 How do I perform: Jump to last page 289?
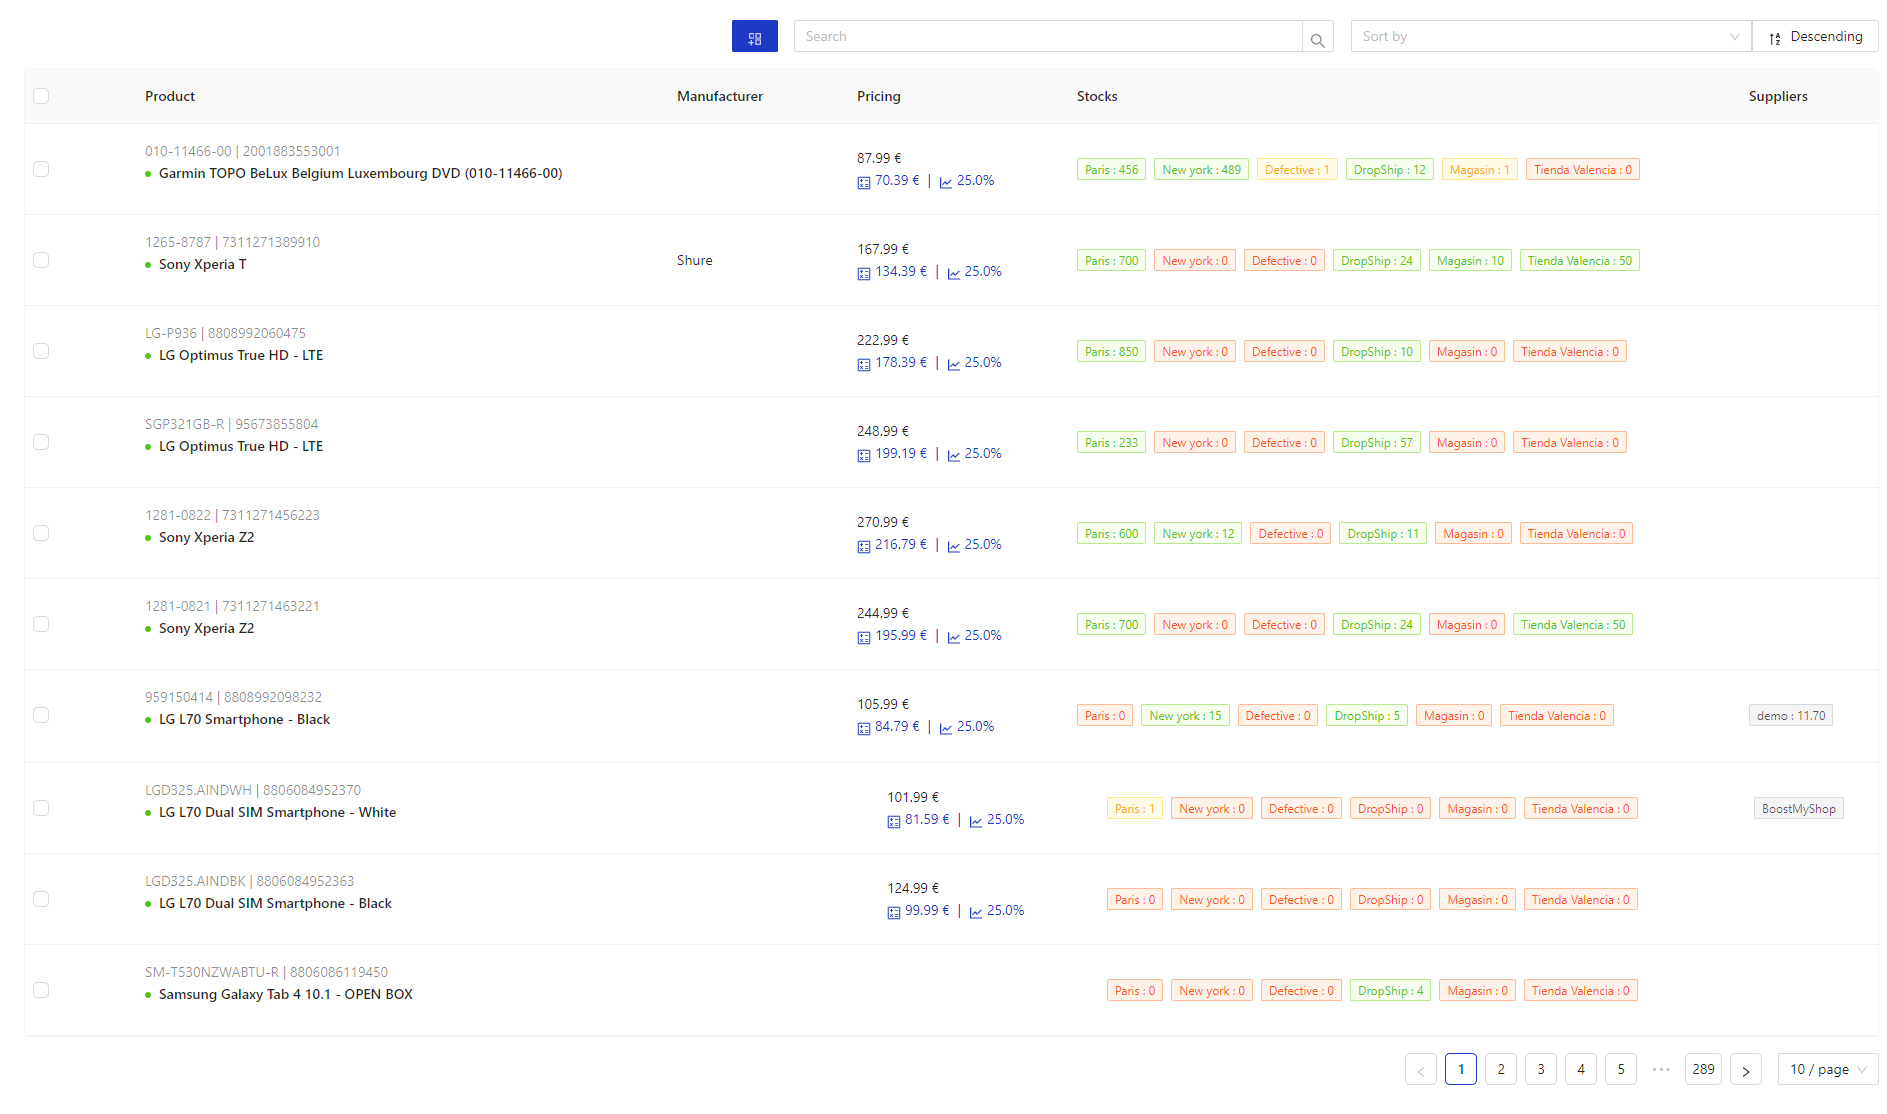click(1703, 1069)
